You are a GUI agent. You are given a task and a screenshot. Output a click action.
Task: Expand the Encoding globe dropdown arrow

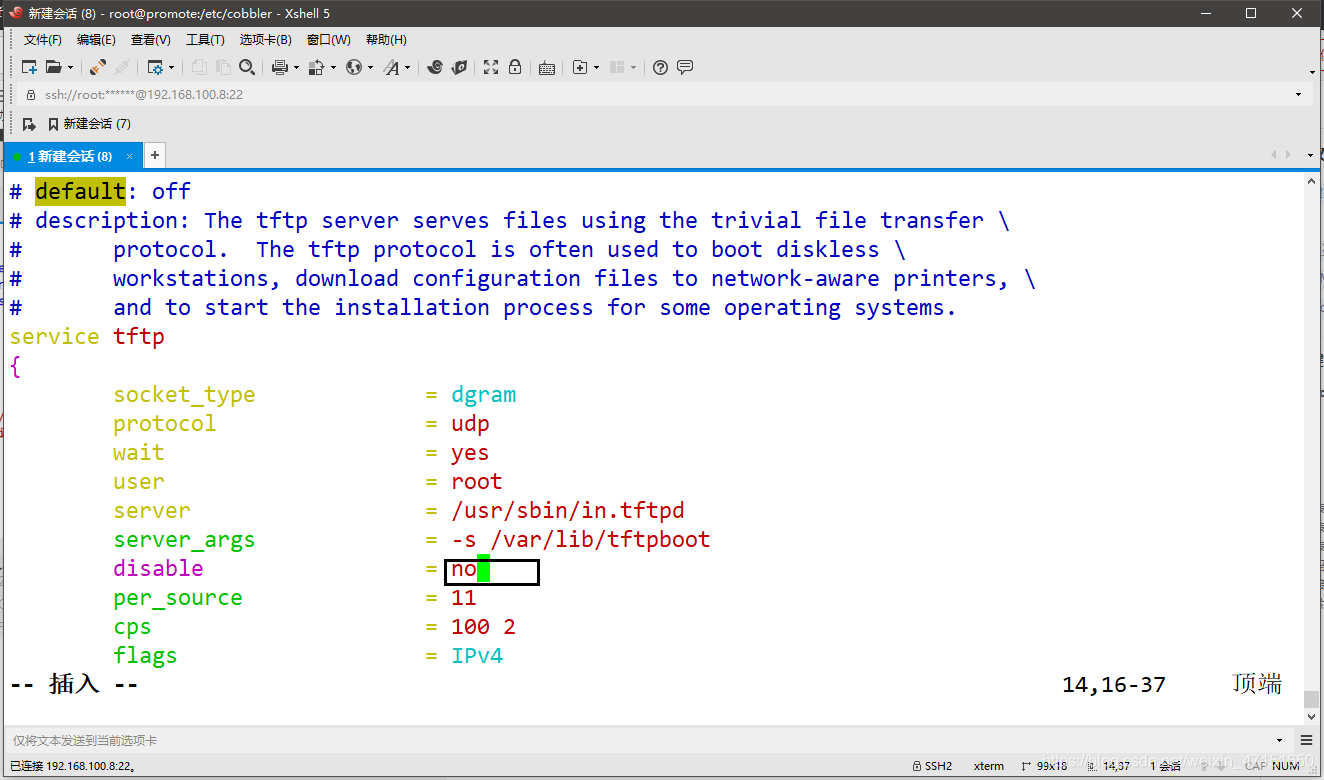tap(371, 68)
